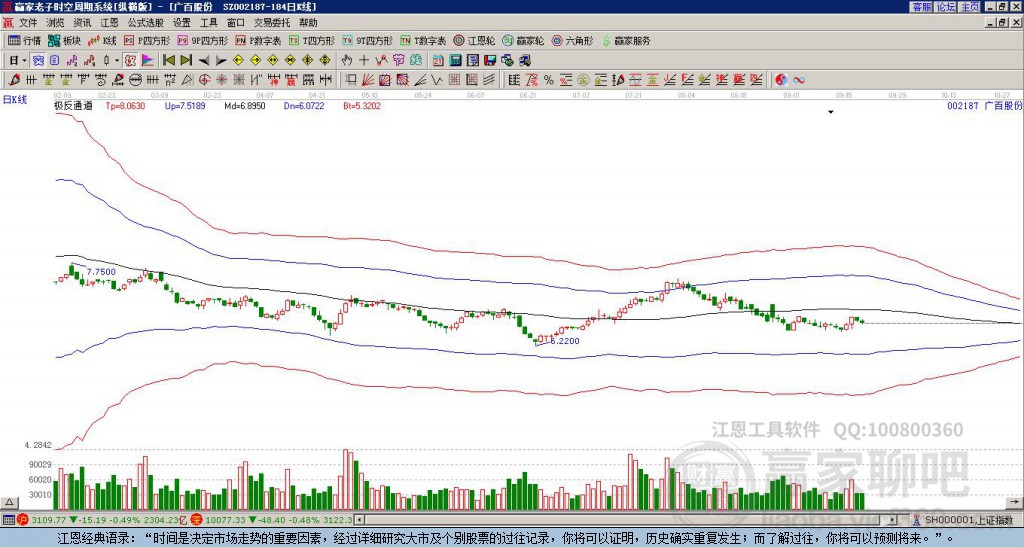Switch to the K线 chart view
Screen dimensions: 1024x548
102,40
